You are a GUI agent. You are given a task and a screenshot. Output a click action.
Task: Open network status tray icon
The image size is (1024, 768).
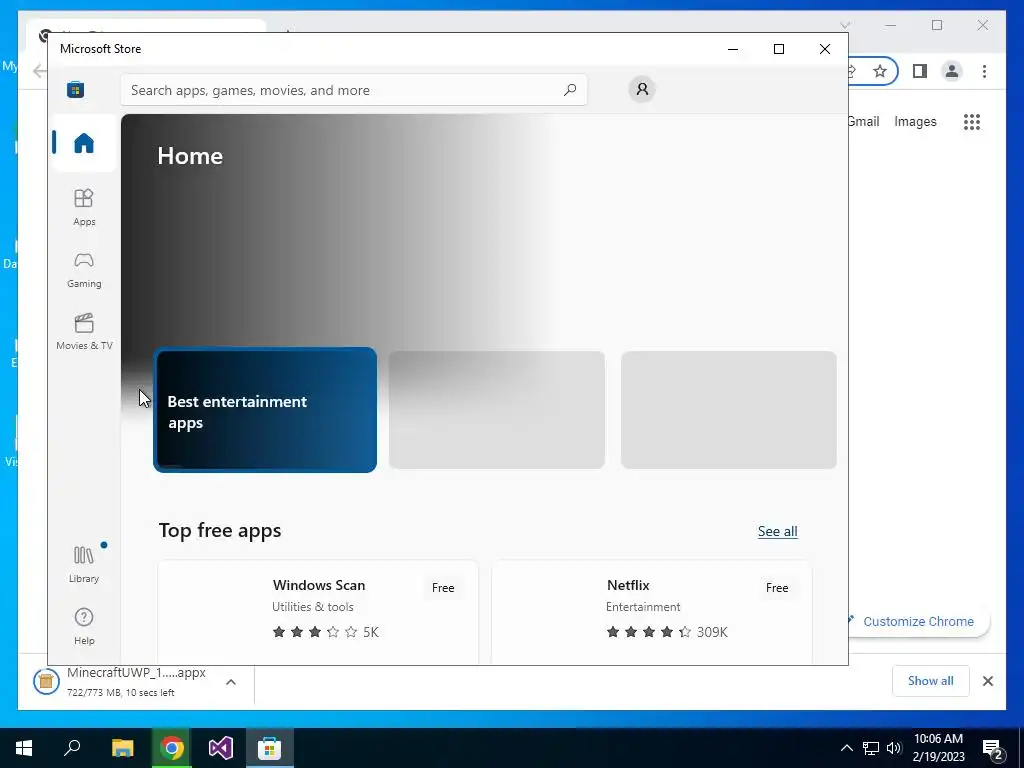[x=871, y=748]
